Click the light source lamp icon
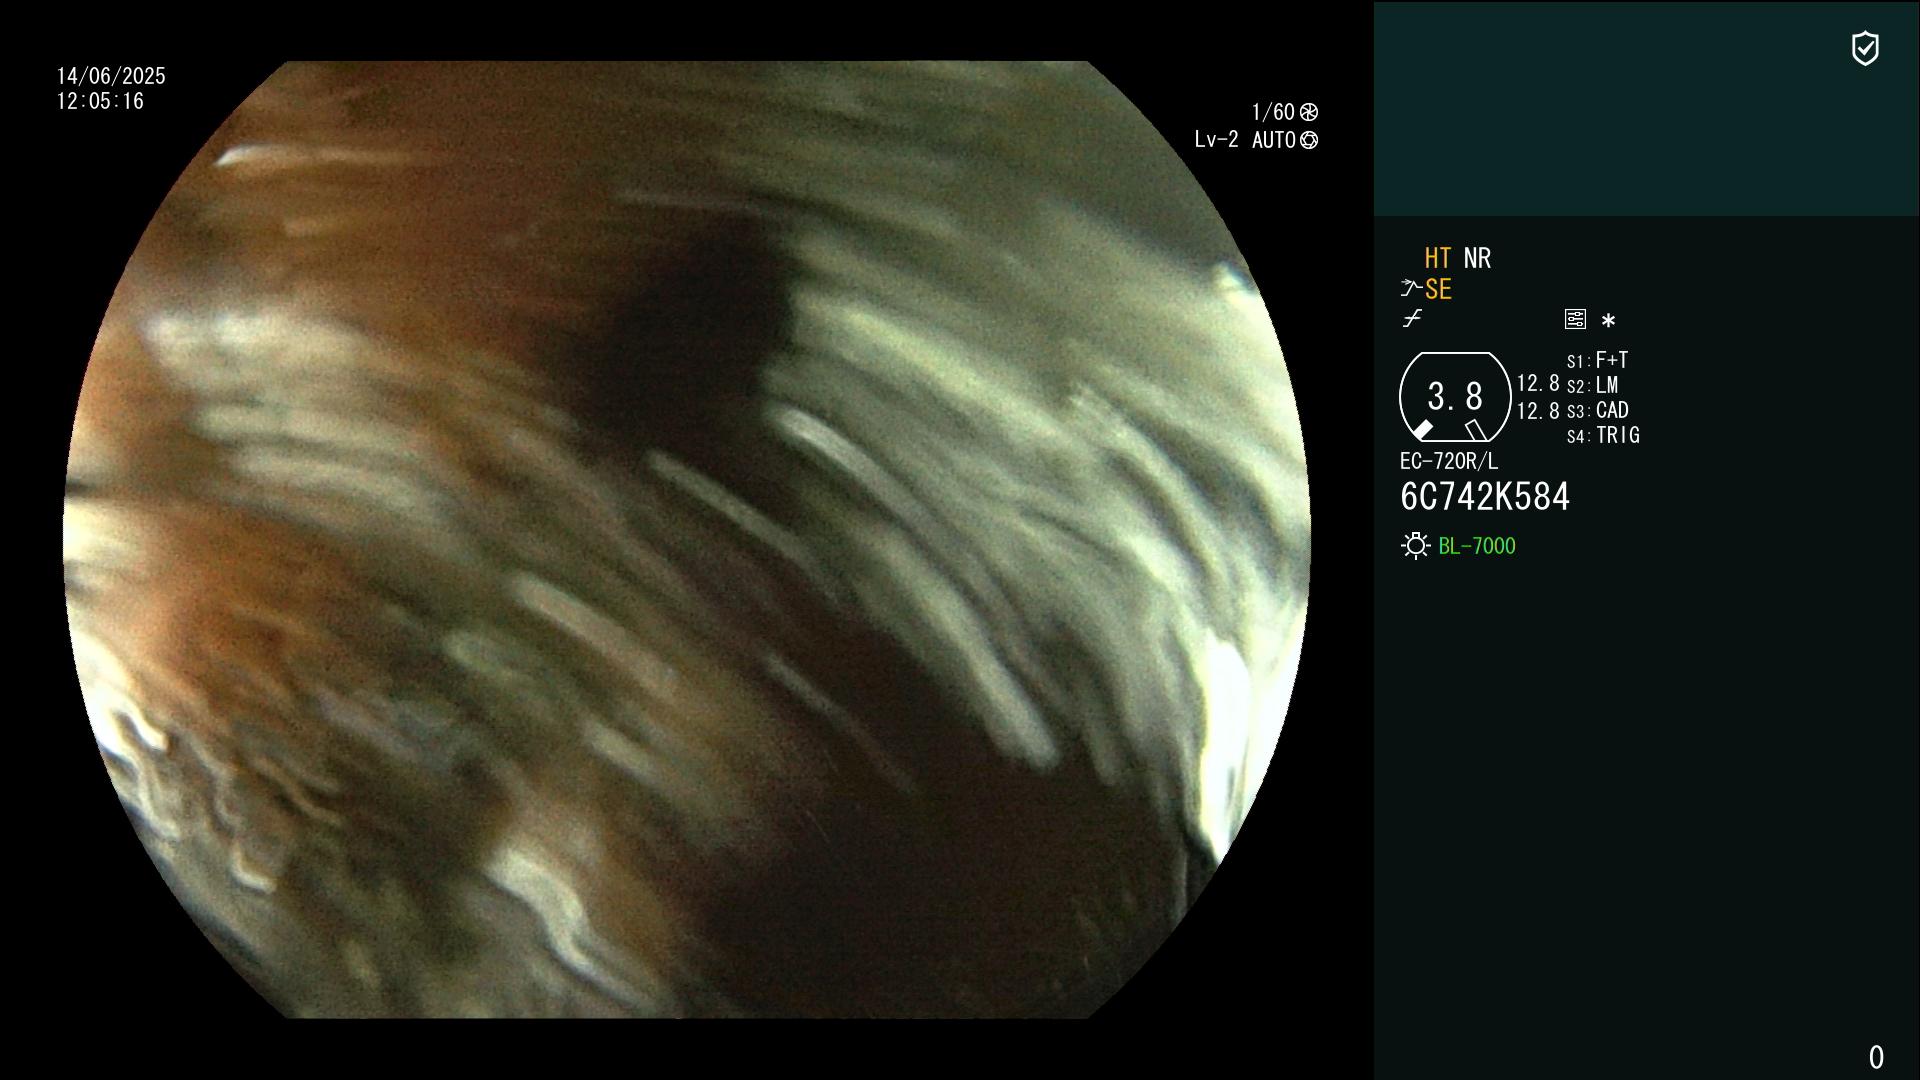This screenshot has width=1920, height=1080. 1415,546
